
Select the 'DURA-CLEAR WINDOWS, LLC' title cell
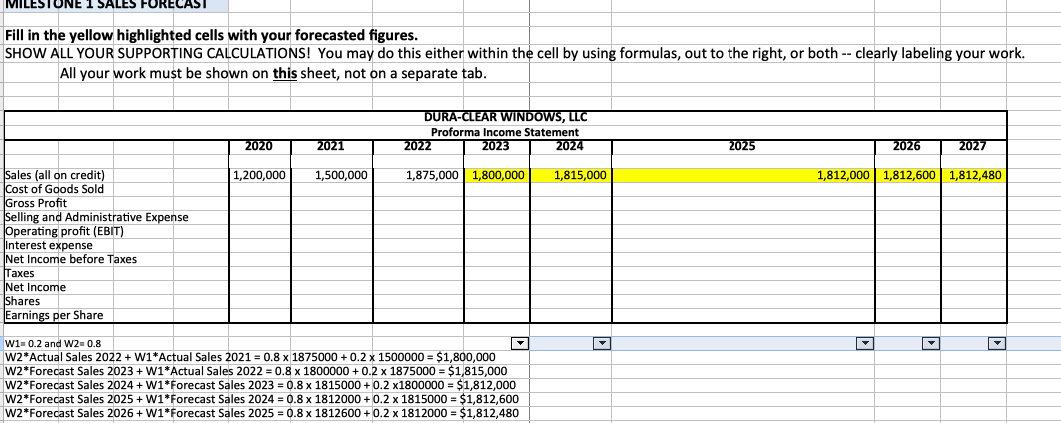click(x=505, y=118)
